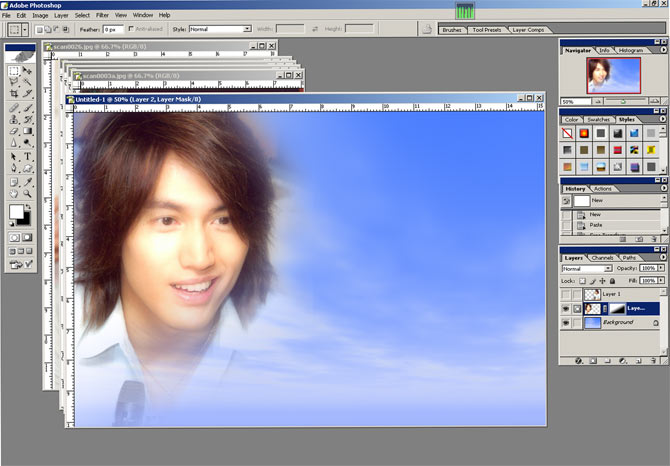
Task: Pick the Healing Brush tool
Action: [x=14, y=108]
